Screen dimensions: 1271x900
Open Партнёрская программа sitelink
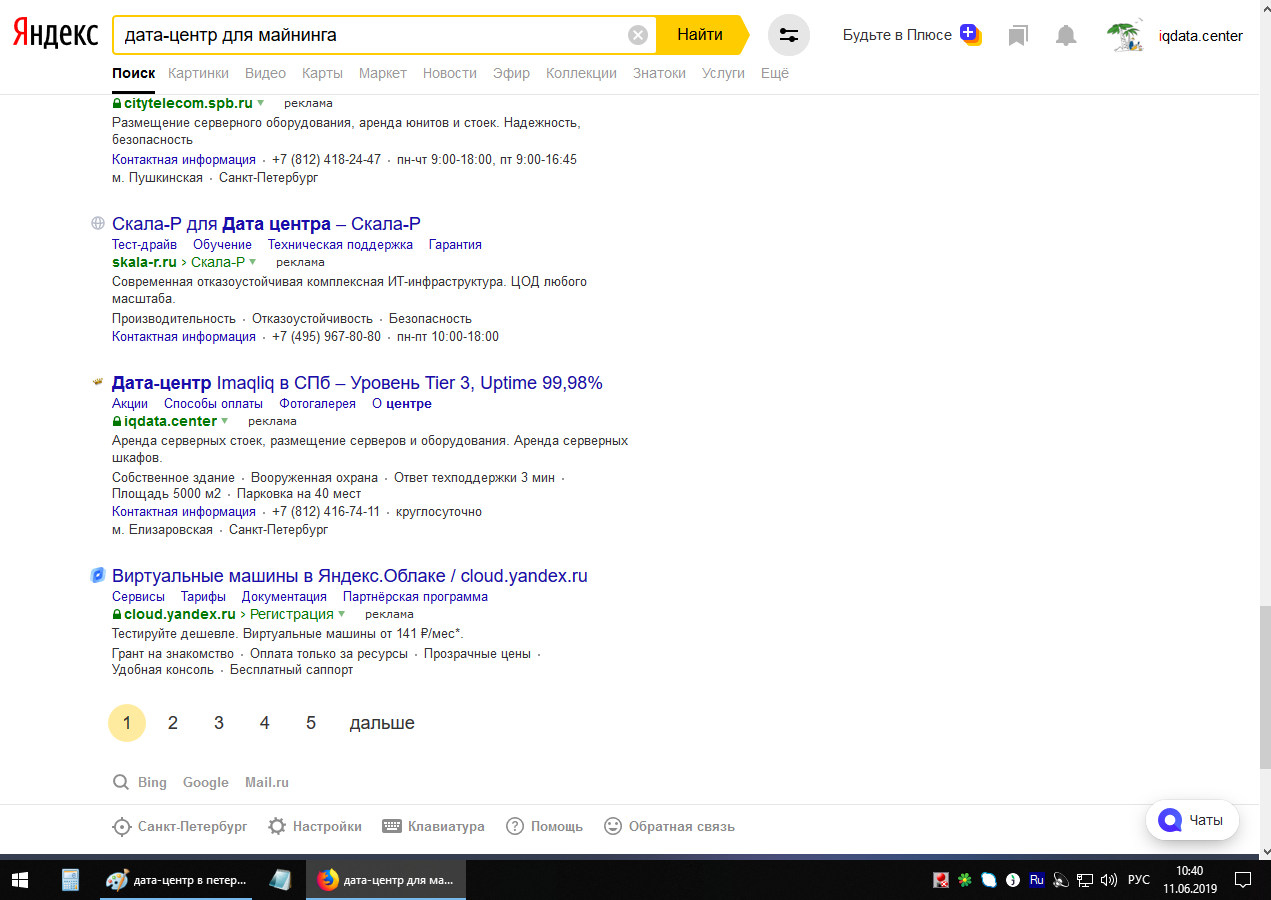point(415,597)
